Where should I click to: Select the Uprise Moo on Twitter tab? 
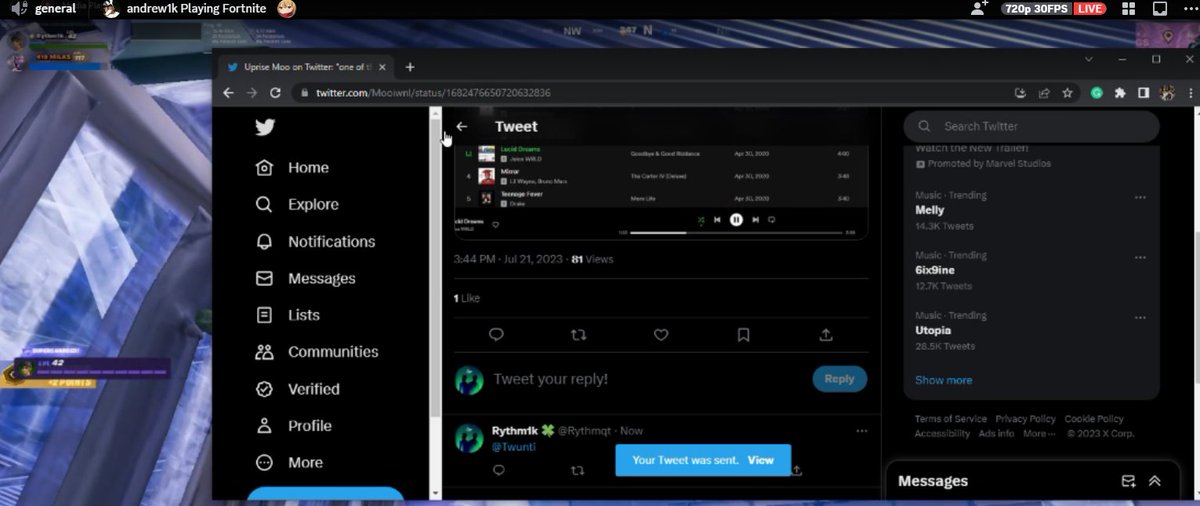pos(307,67)
